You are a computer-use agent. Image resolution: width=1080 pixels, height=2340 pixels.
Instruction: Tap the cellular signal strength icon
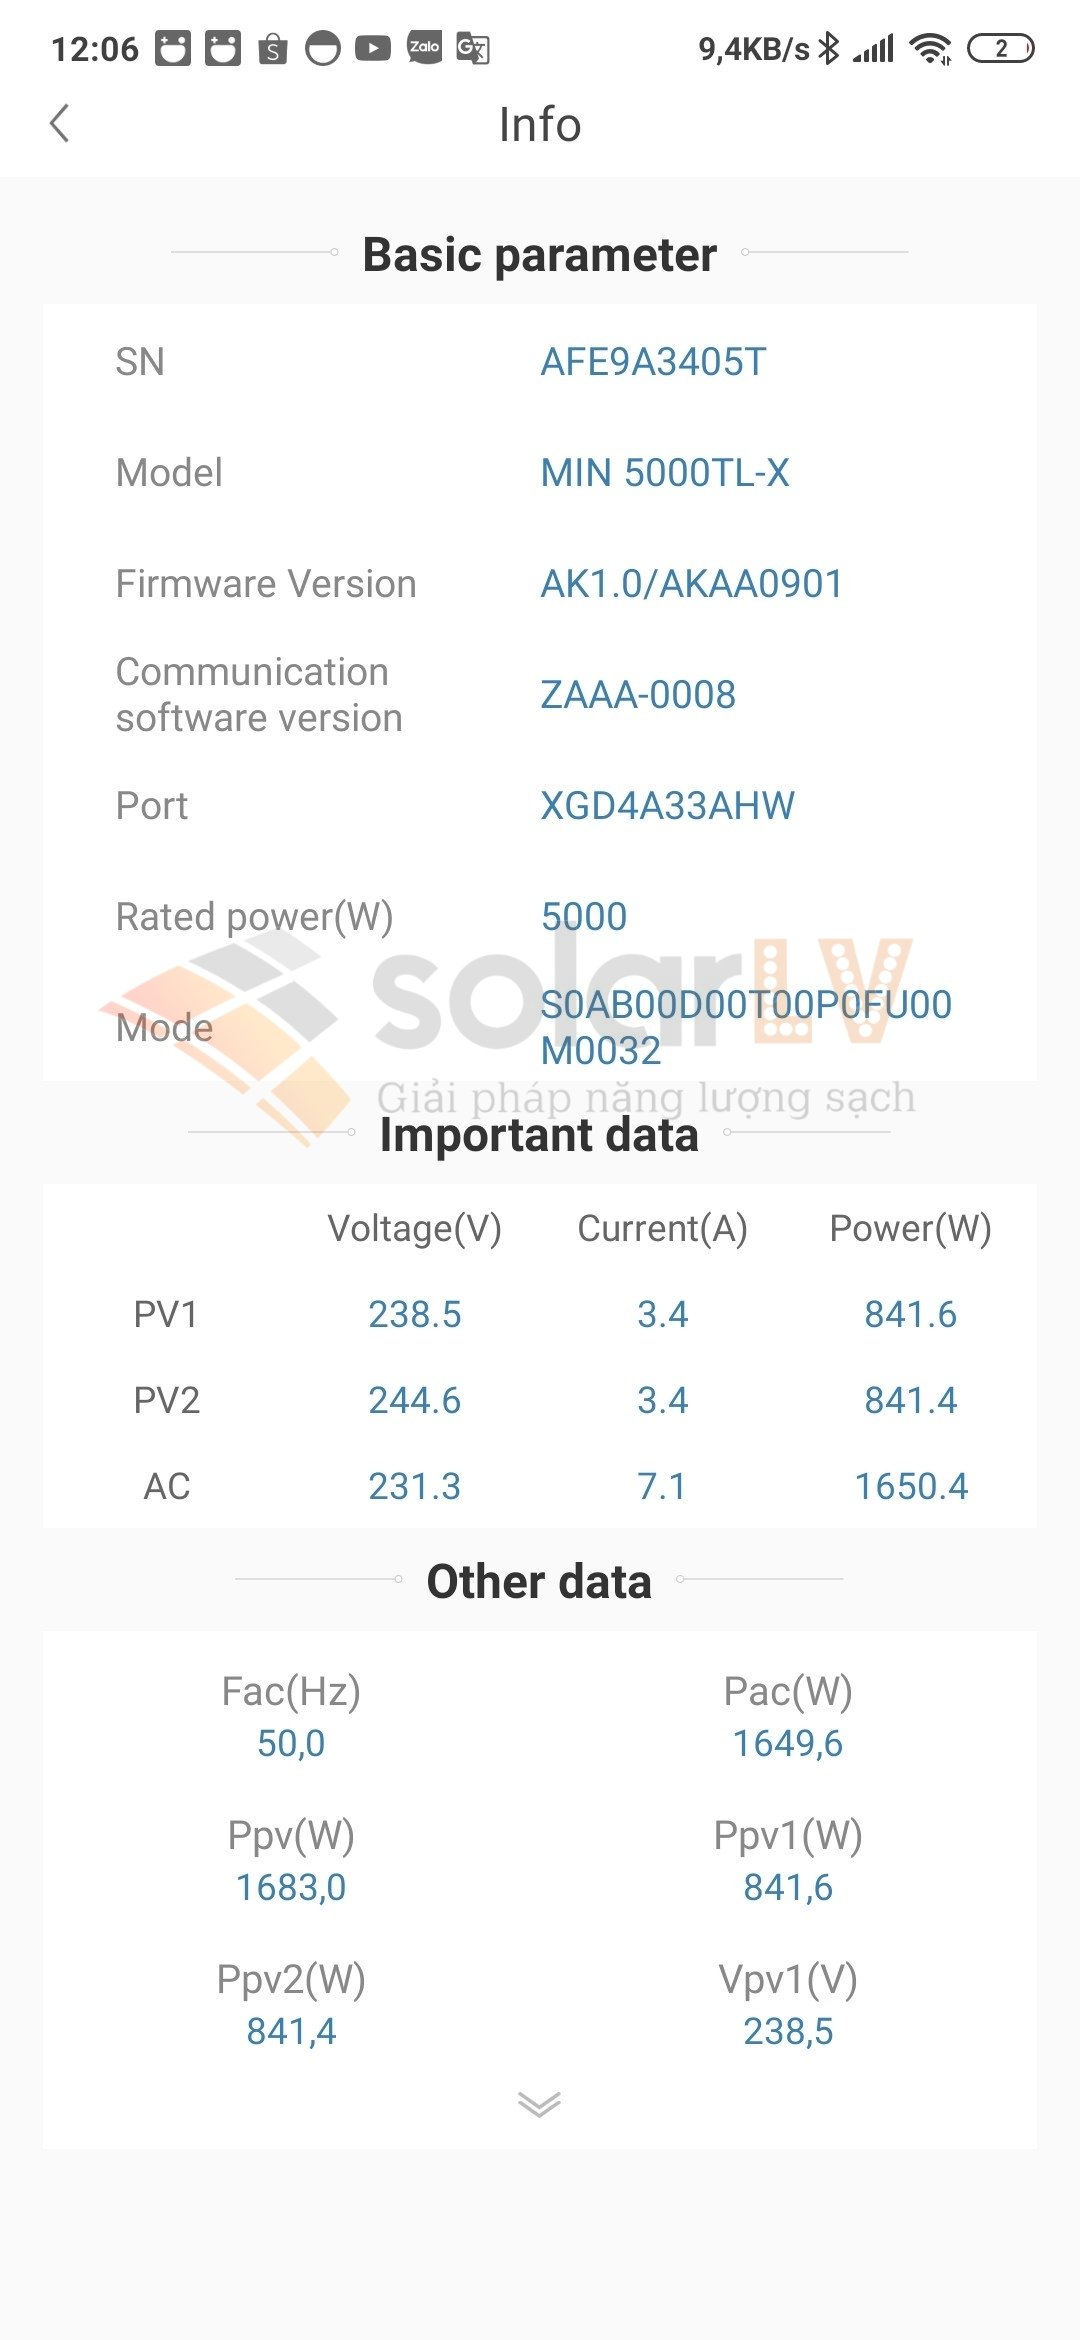(x=873, y=48)
